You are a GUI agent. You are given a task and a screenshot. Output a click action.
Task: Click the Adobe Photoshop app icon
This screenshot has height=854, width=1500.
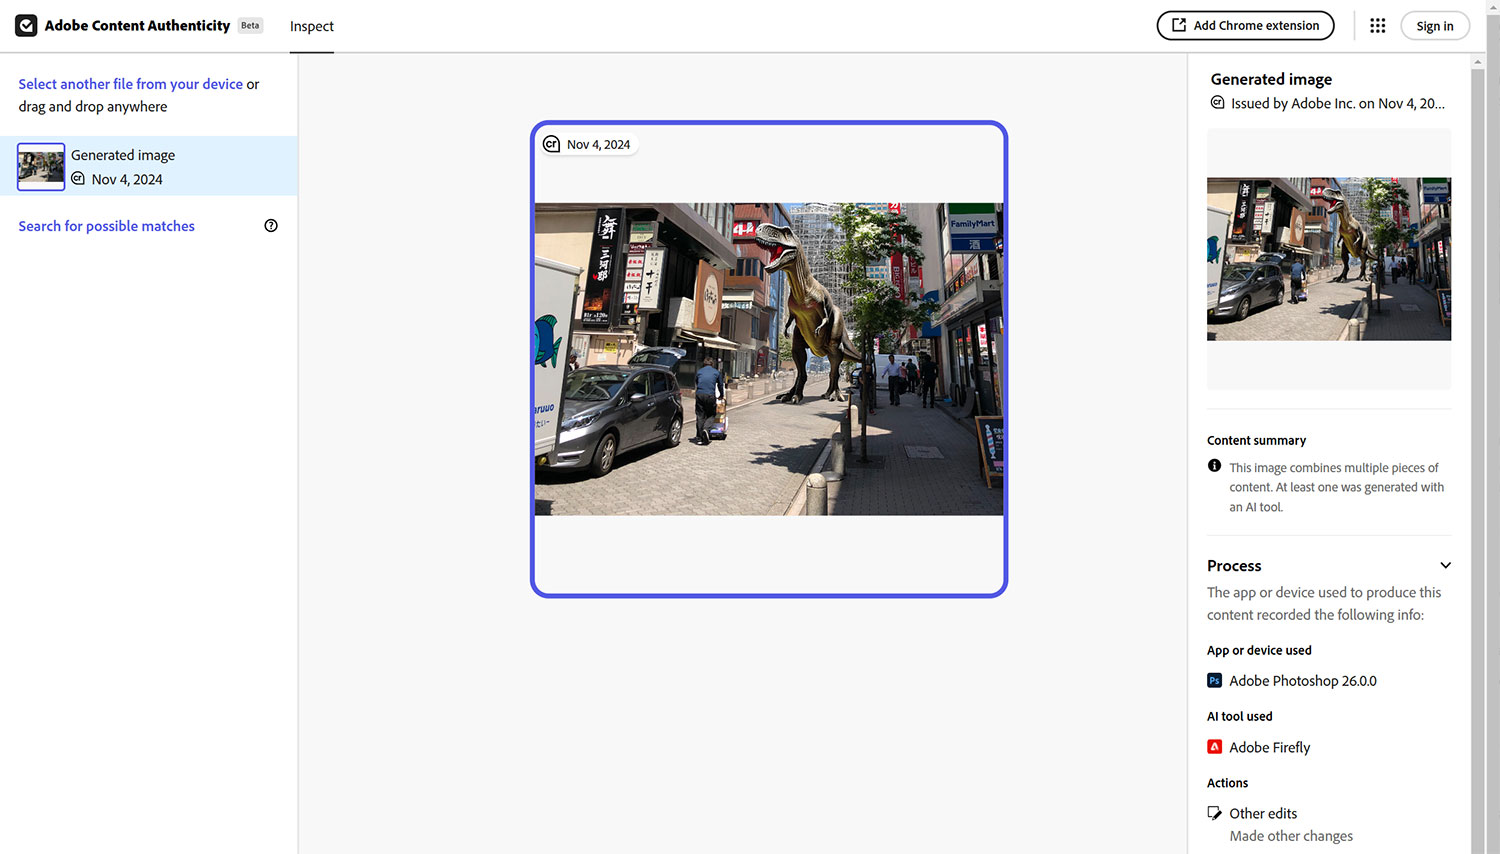[1214, 681]
